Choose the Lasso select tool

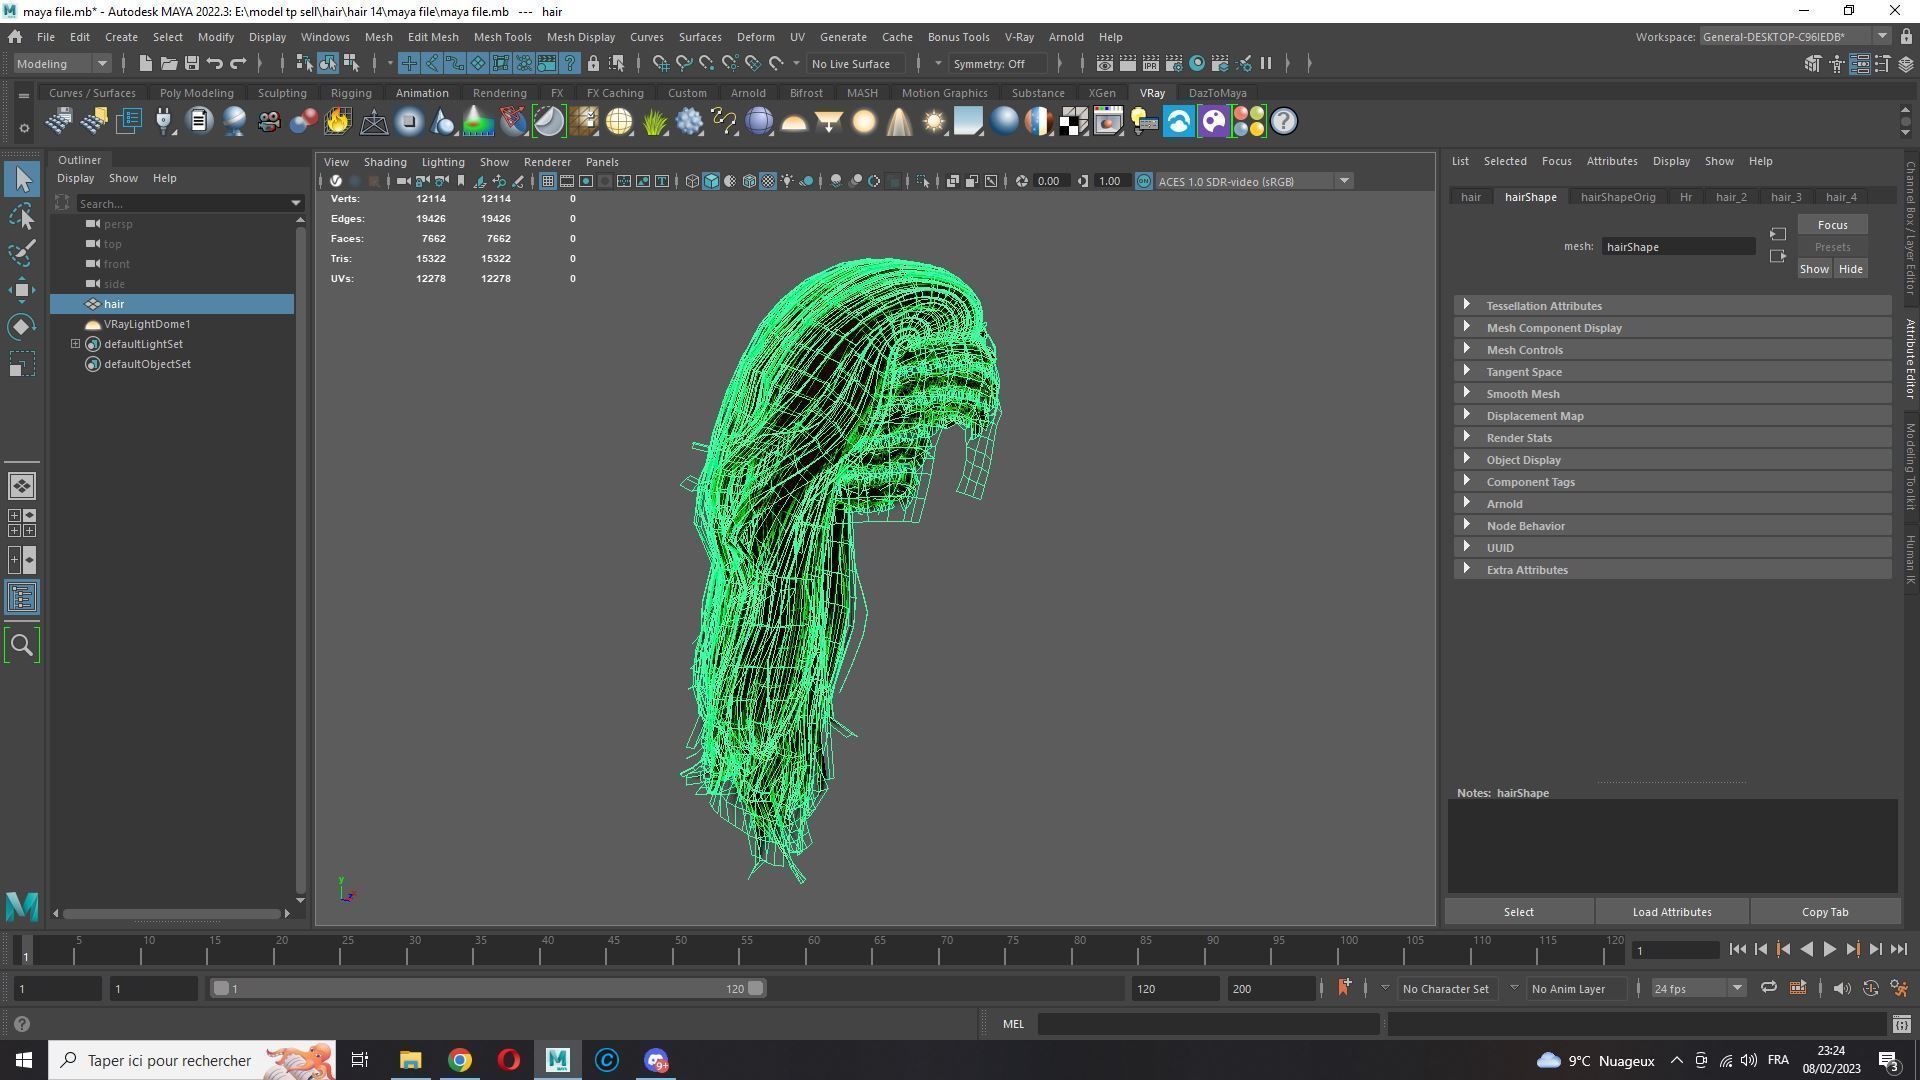pos(22,216)
